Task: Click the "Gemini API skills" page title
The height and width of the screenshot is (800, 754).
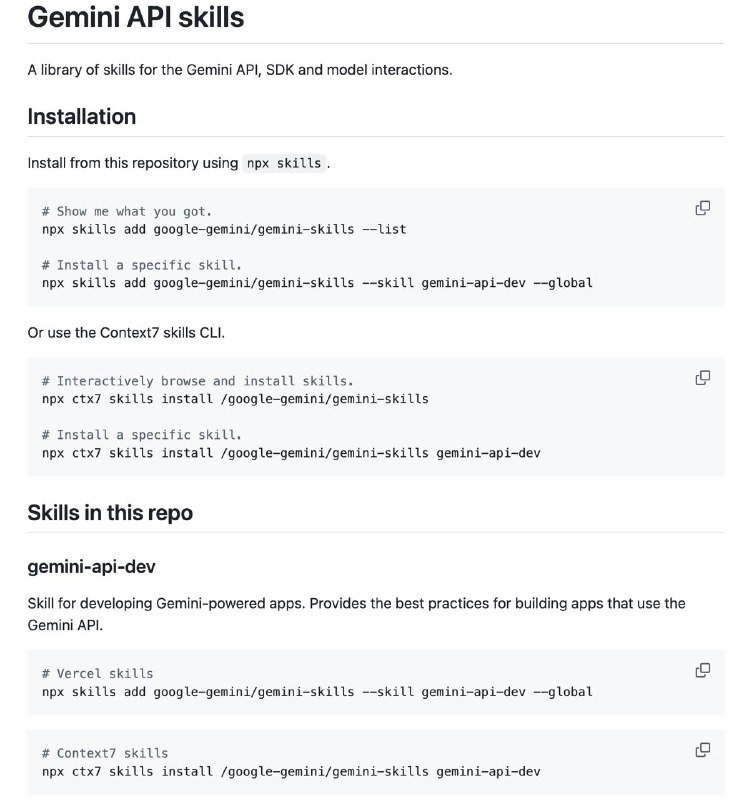Action: click(135, 17)
